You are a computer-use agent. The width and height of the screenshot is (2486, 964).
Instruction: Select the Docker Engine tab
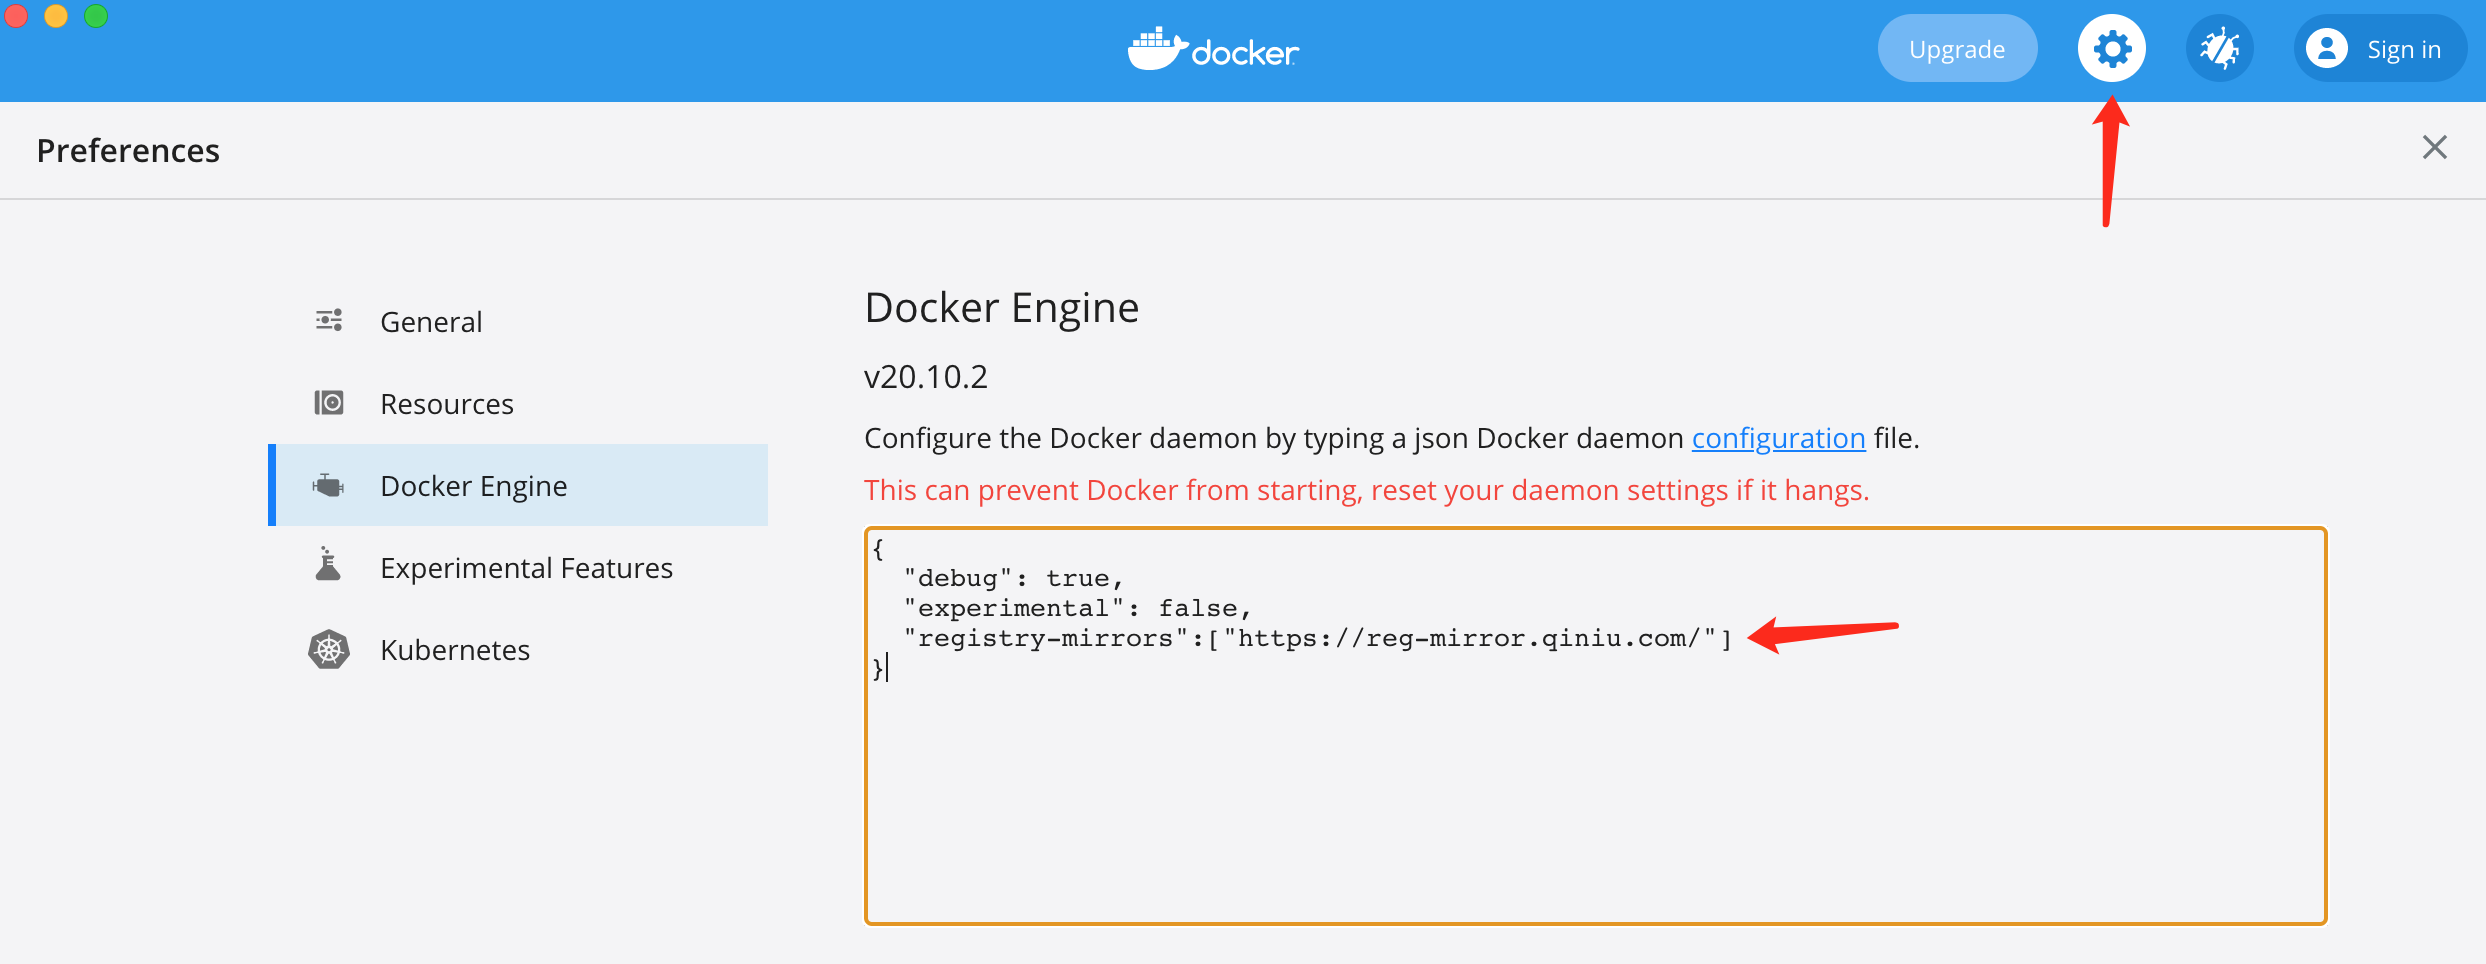[x=518, y=485]
